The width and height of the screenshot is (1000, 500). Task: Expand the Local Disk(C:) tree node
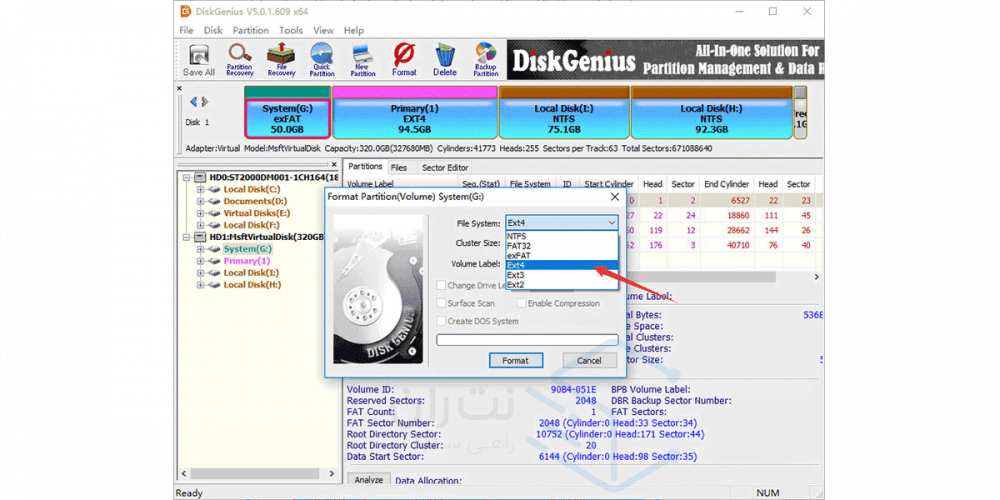(200, 189)
